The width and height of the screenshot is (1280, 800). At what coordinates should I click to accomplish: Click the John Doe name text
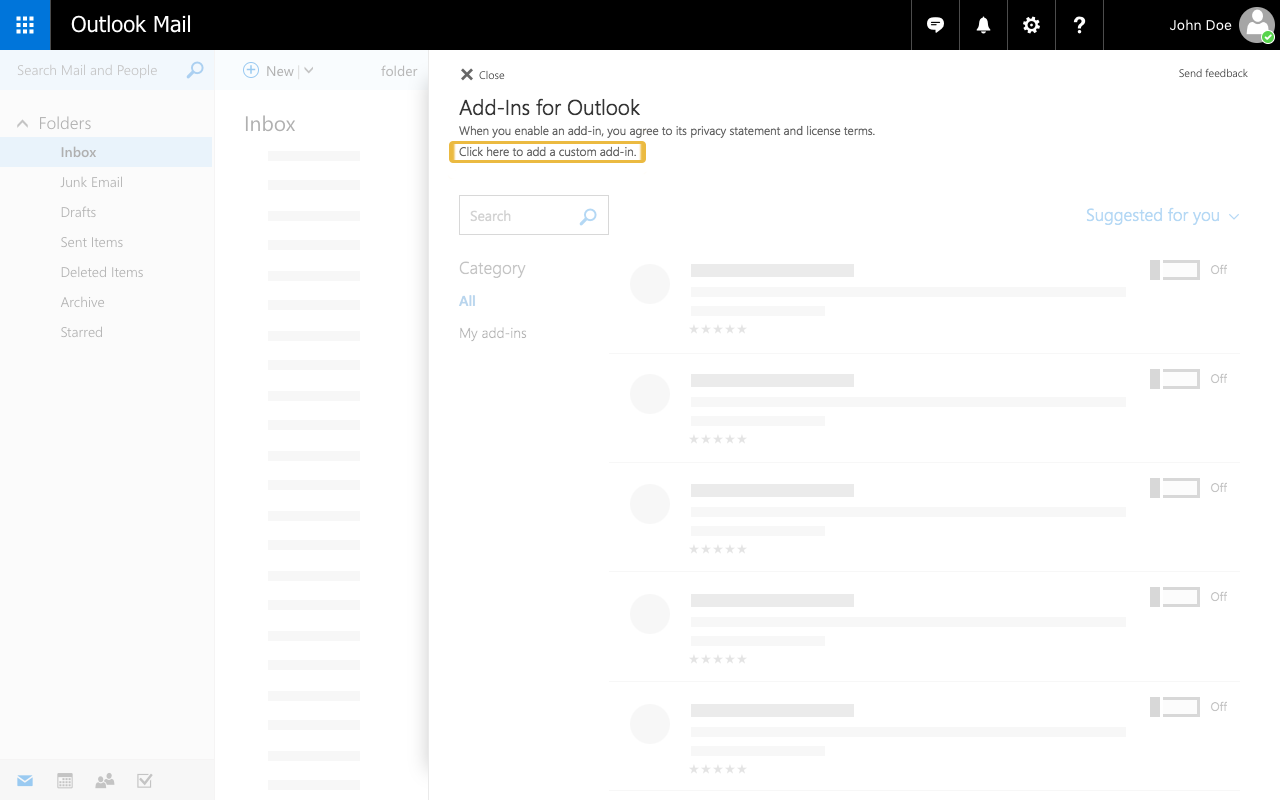(x=1200, y=25)
